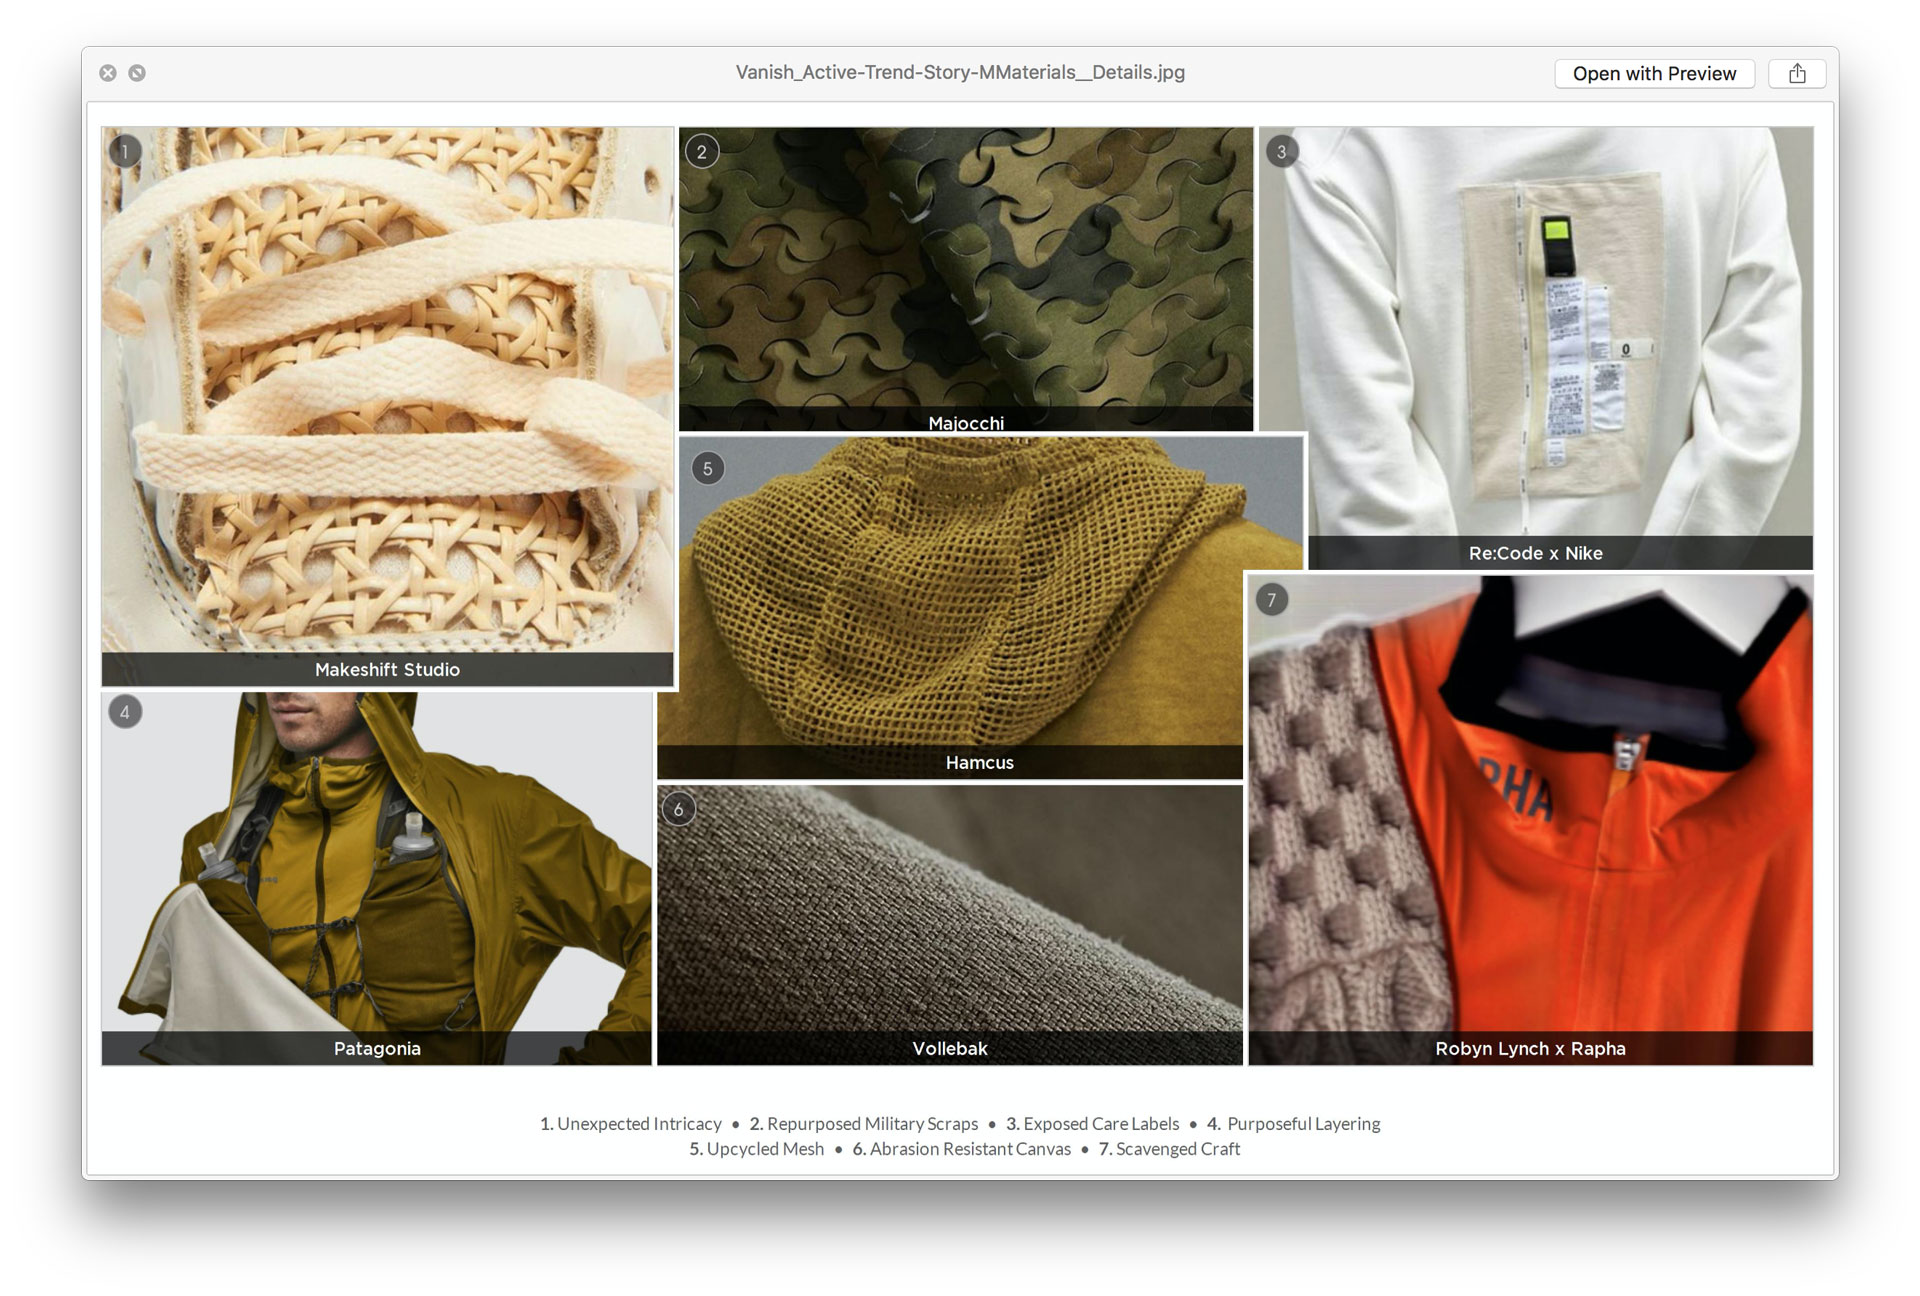Image resolution: width=1920 pixels, height=1296 pixels.
Task: Click the number 5 badge on mesh hood
Action: [x=708, y=468]
